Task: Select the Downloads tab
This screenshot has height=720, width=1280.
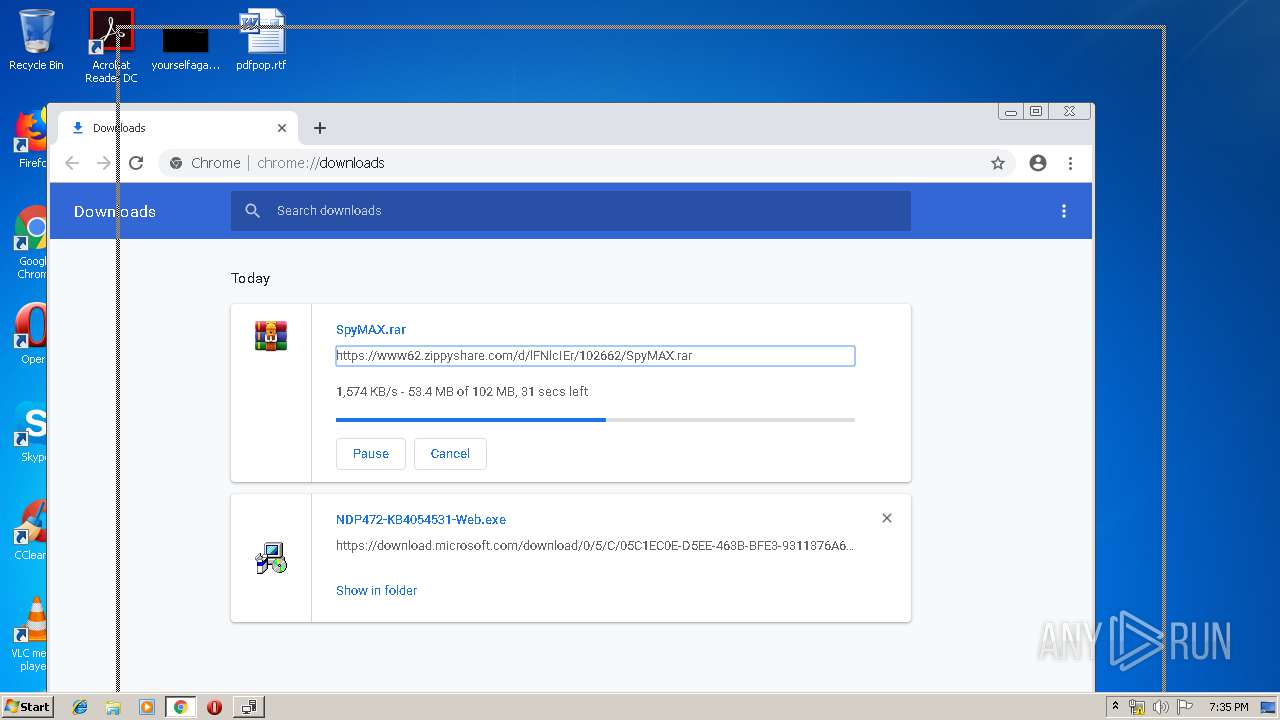Action: (178, 128)
